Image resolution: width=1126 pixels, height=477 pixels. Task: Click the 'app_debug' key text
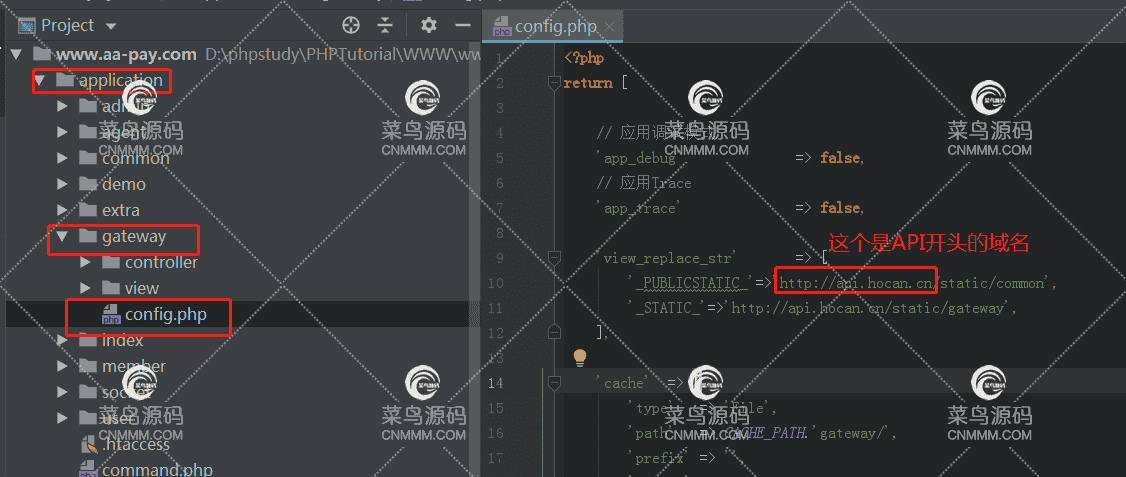636,158
